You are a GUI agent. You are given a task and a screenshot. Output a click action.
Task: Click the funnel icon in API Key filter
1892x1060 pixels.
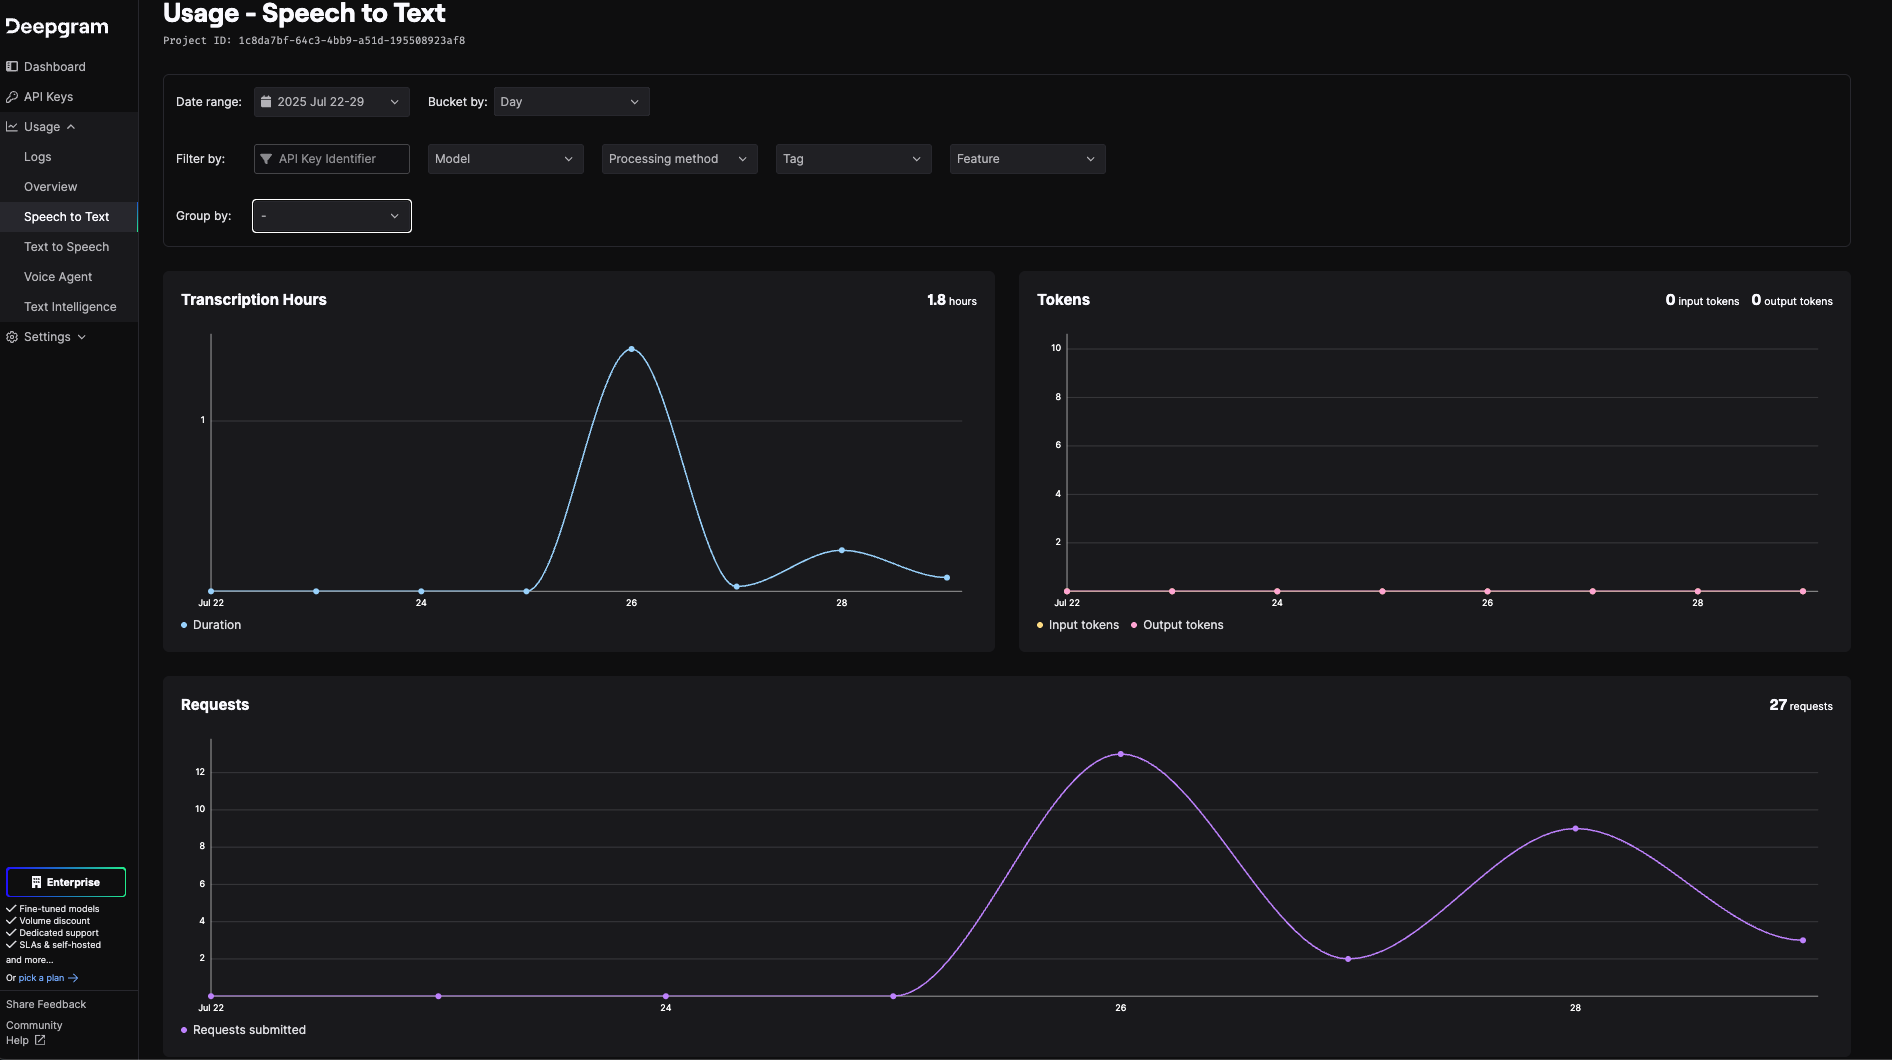266,159
